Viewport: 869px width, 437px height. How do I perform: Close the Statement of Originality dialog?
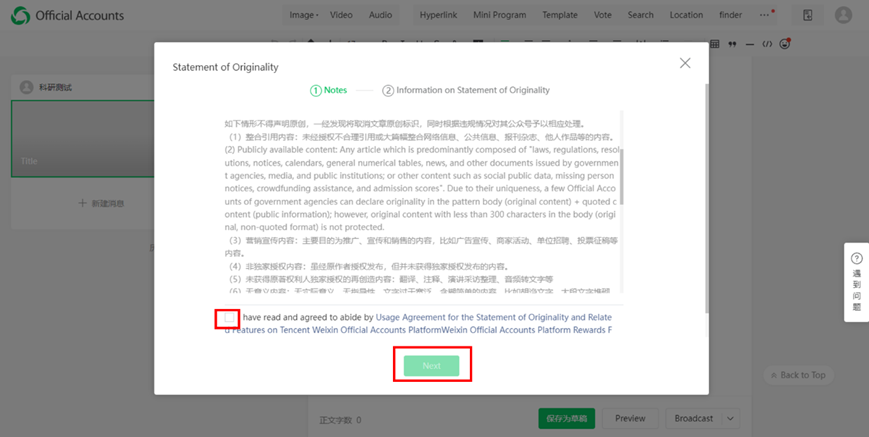(685, 63)
